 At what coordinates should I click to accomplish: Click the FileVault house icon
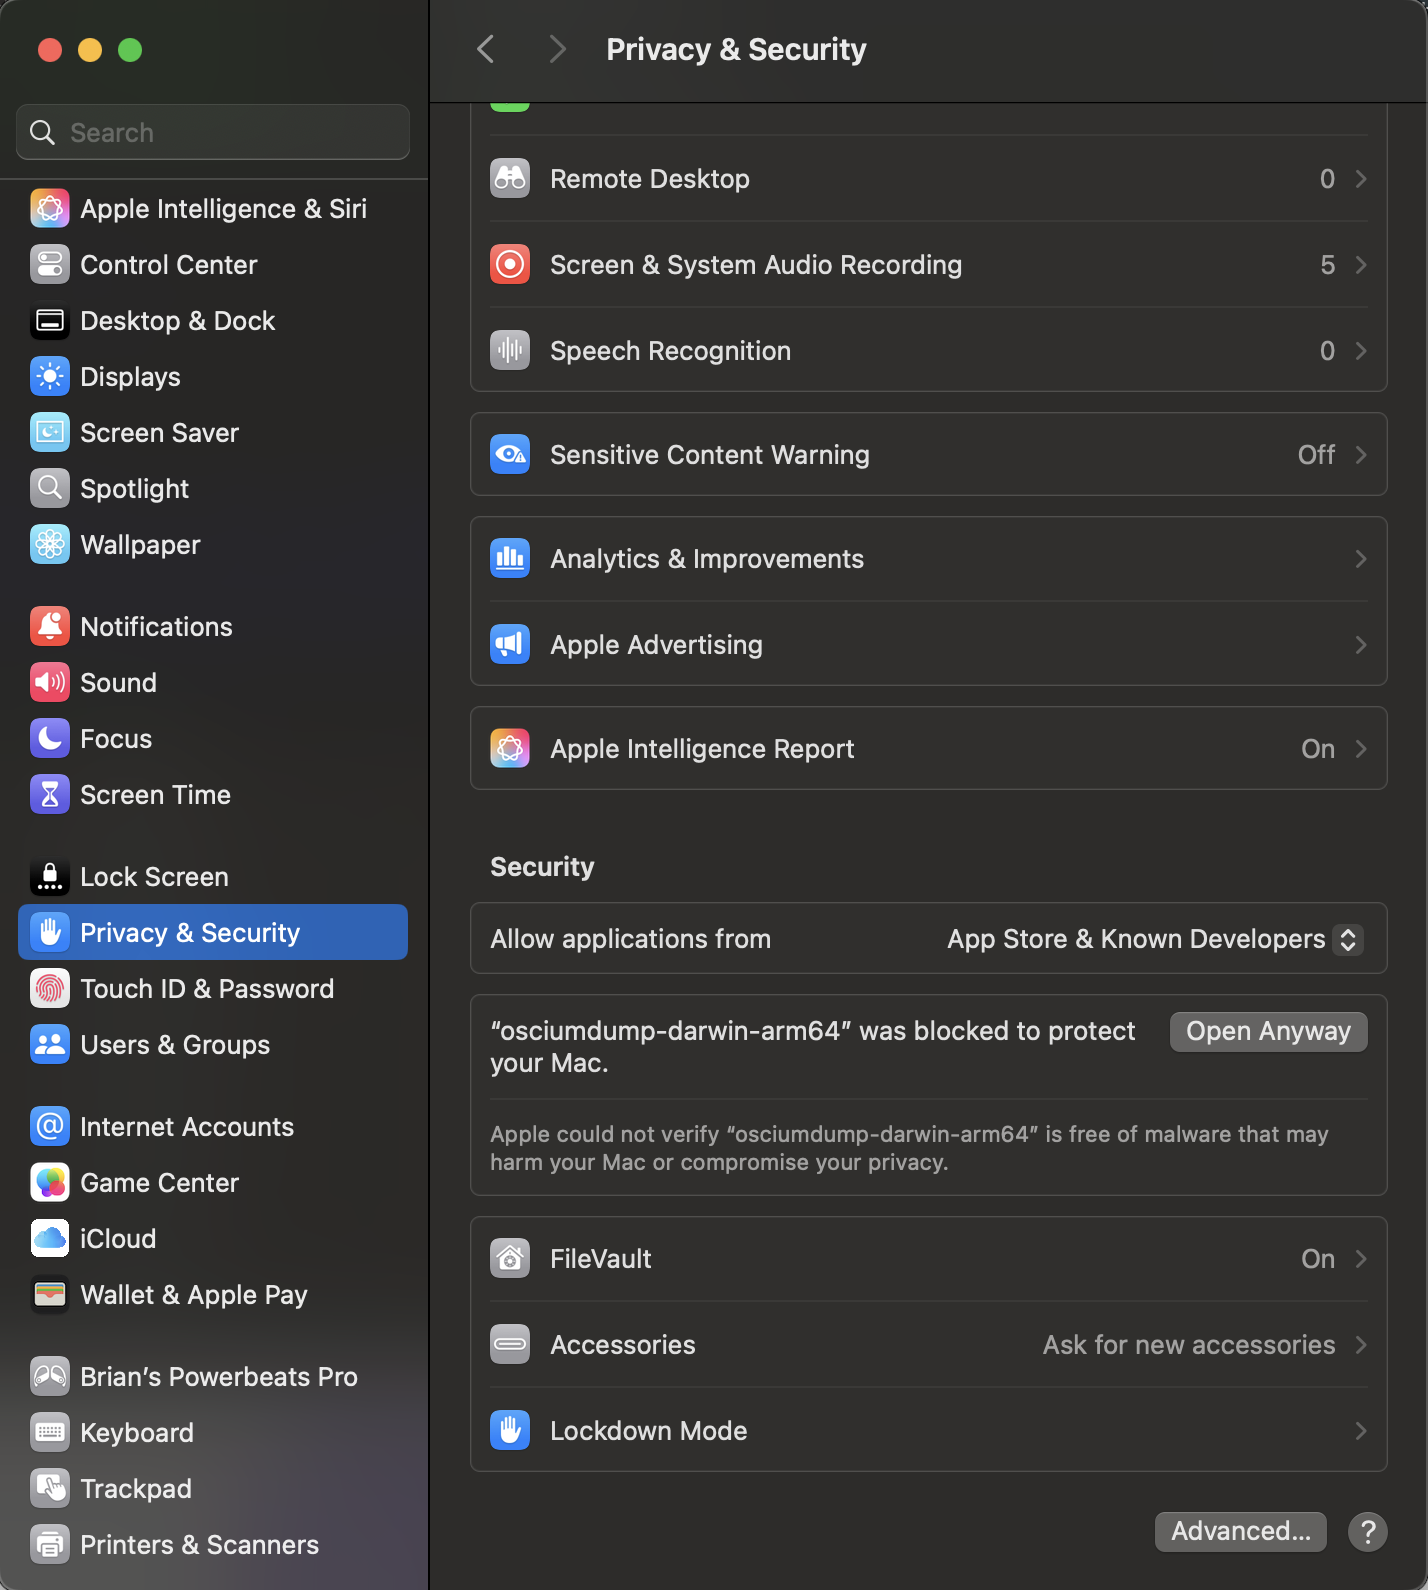coord(510,1259)
